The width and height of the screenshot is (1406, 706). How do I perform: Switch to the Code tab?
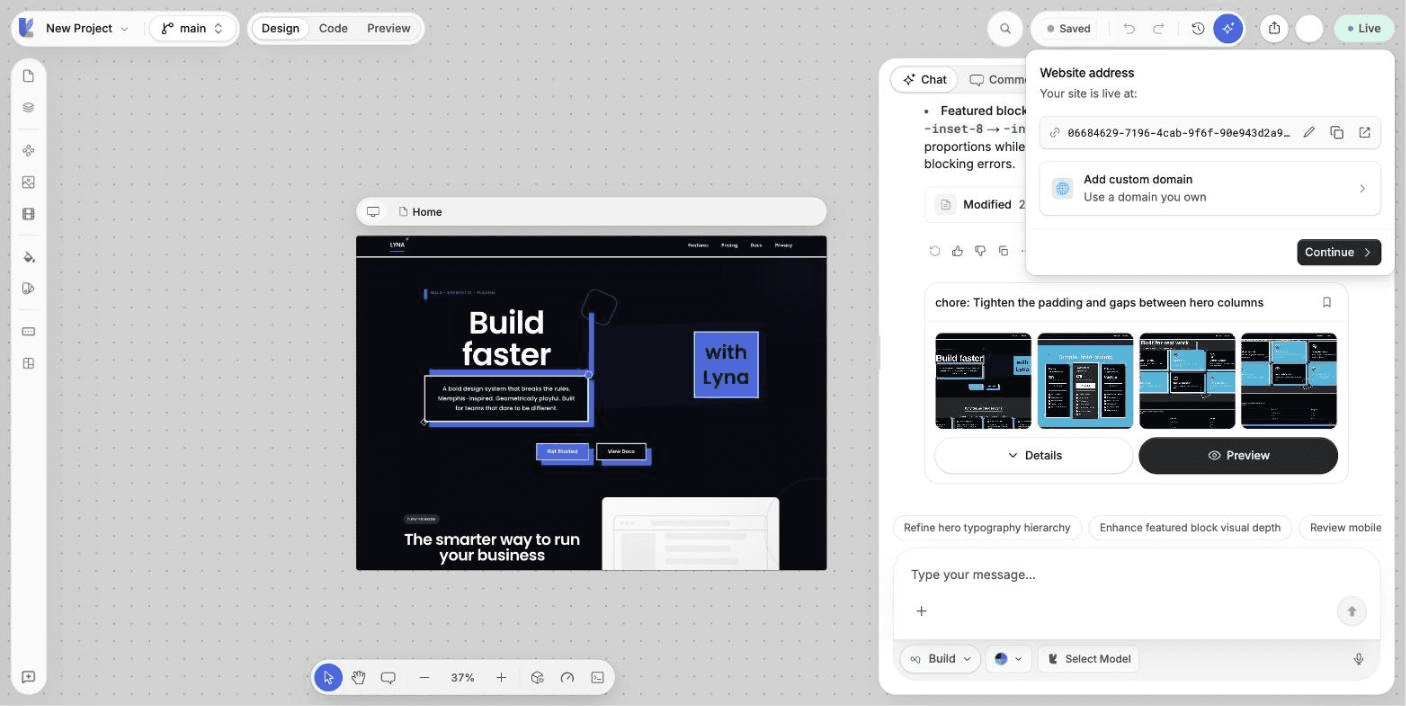[x=333, y=29]
